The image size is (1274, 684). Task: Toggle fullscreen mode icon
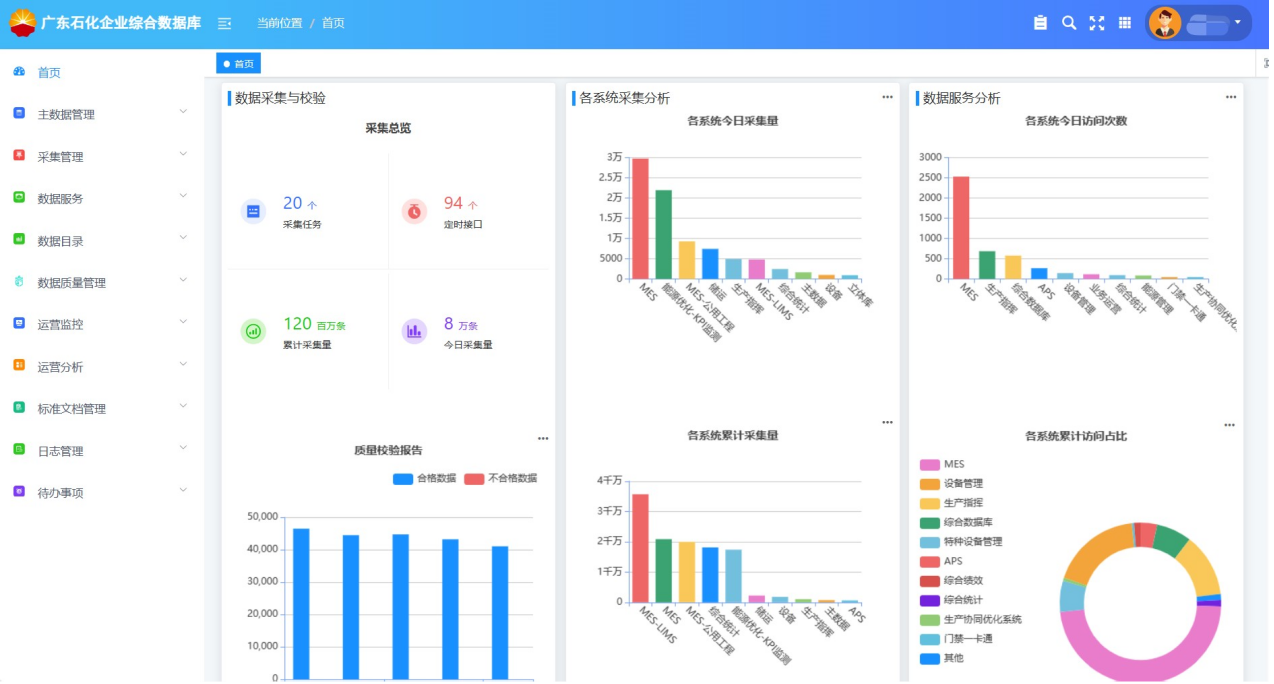1096,23
